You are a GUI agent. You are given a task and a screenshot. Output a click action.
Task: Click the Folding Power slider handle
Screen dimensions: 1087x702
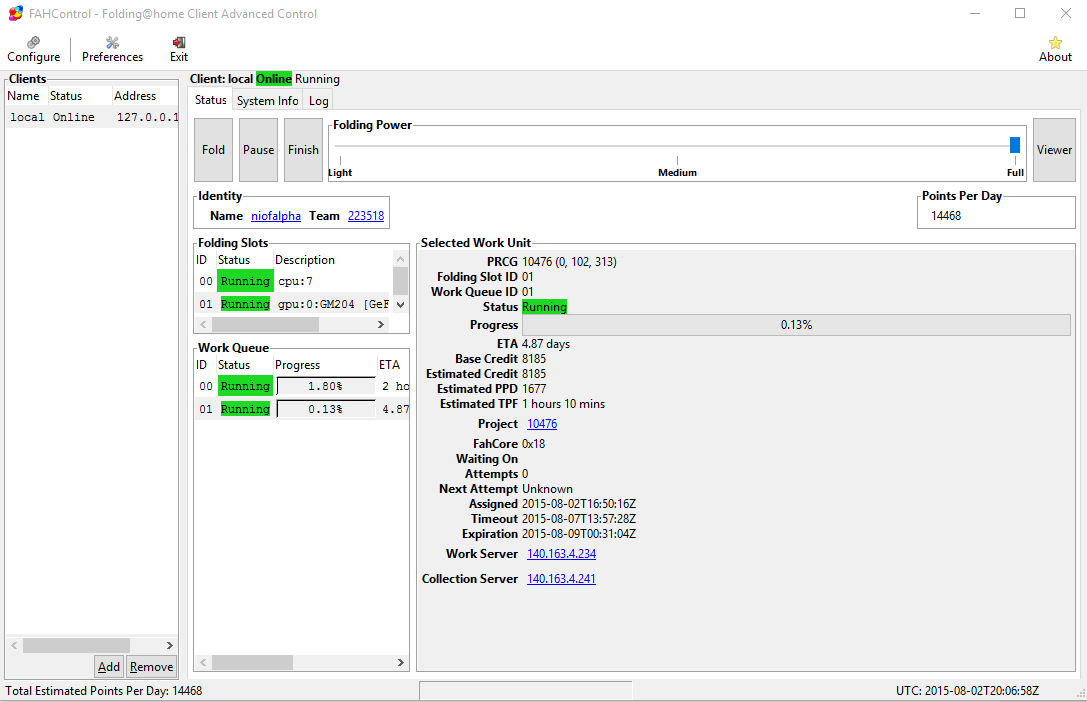pos(1015,145)
